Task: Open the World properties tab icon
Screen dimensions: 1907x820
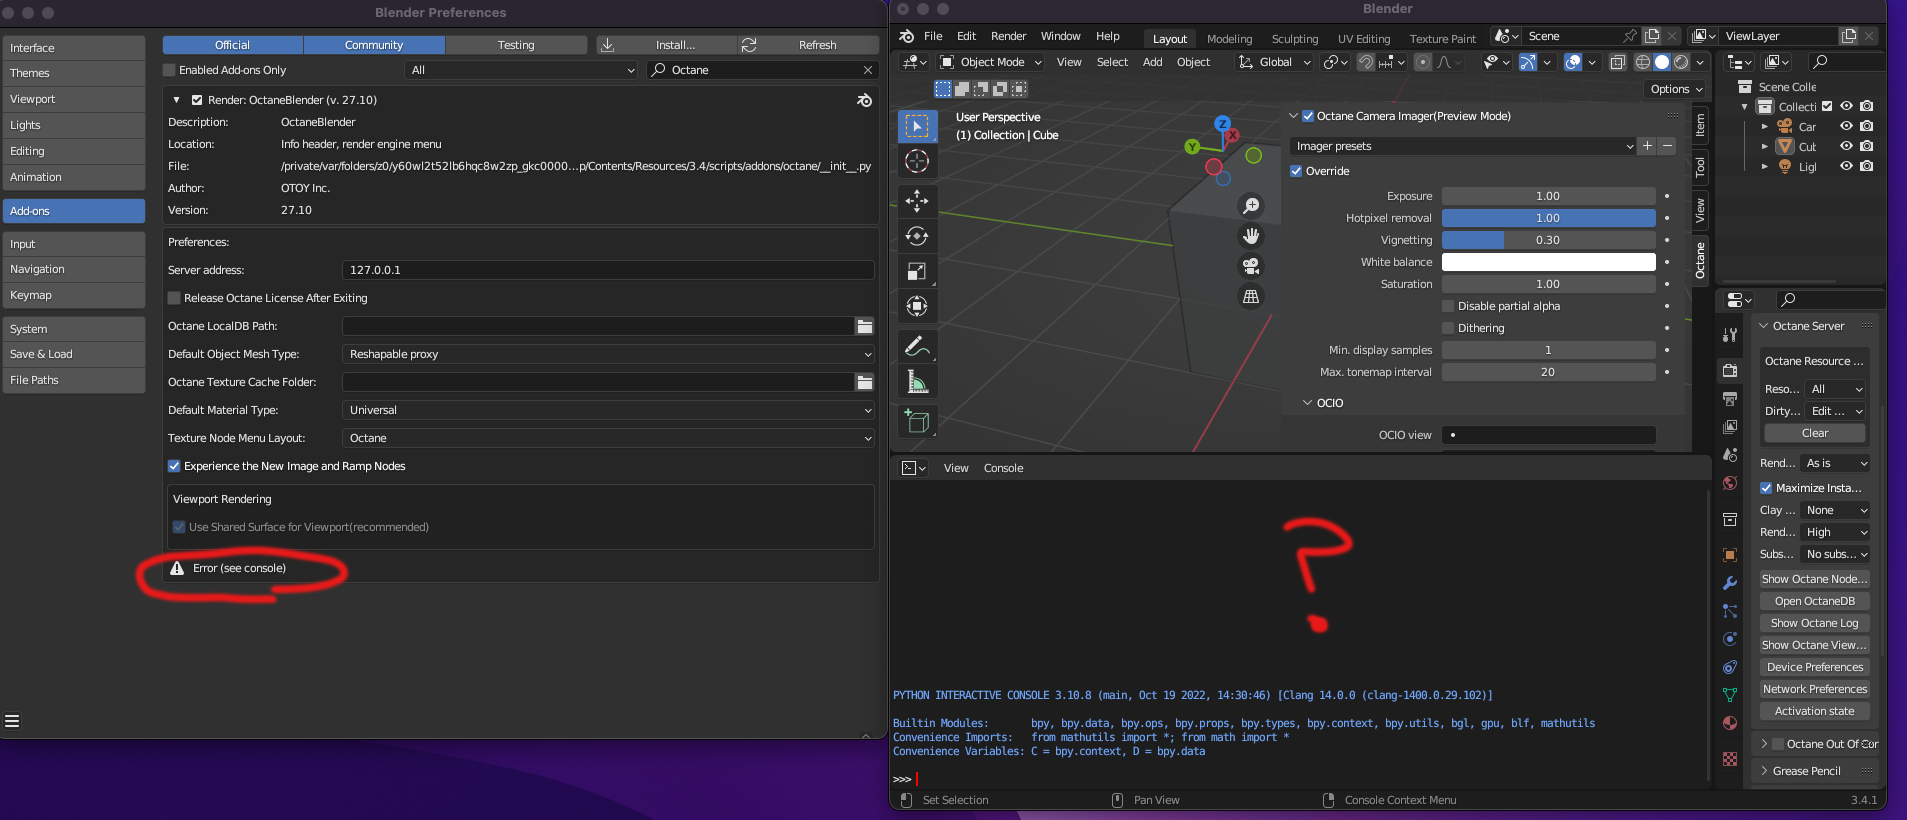Action: pyautogui.click(x=1730, y=483)
